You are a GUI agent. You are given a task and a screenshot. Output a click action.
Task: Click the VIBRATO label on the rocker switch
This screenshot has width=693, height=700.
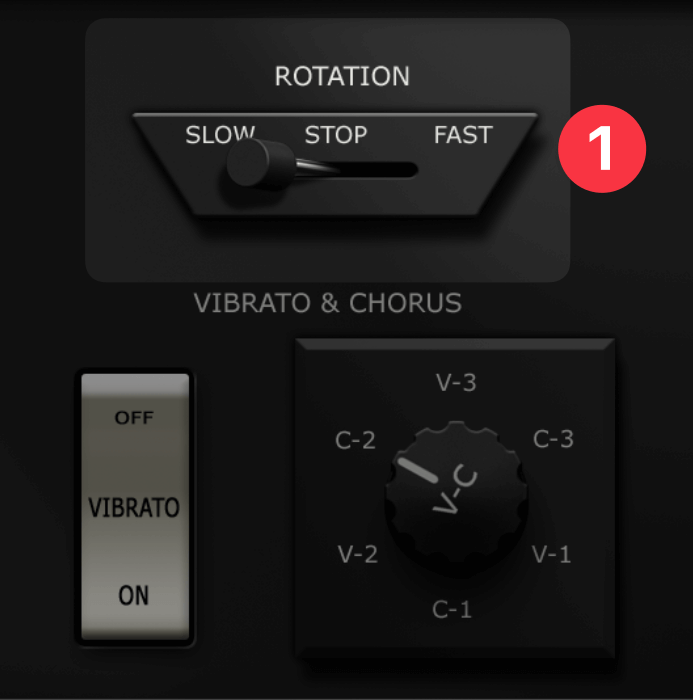coord(134,507)
